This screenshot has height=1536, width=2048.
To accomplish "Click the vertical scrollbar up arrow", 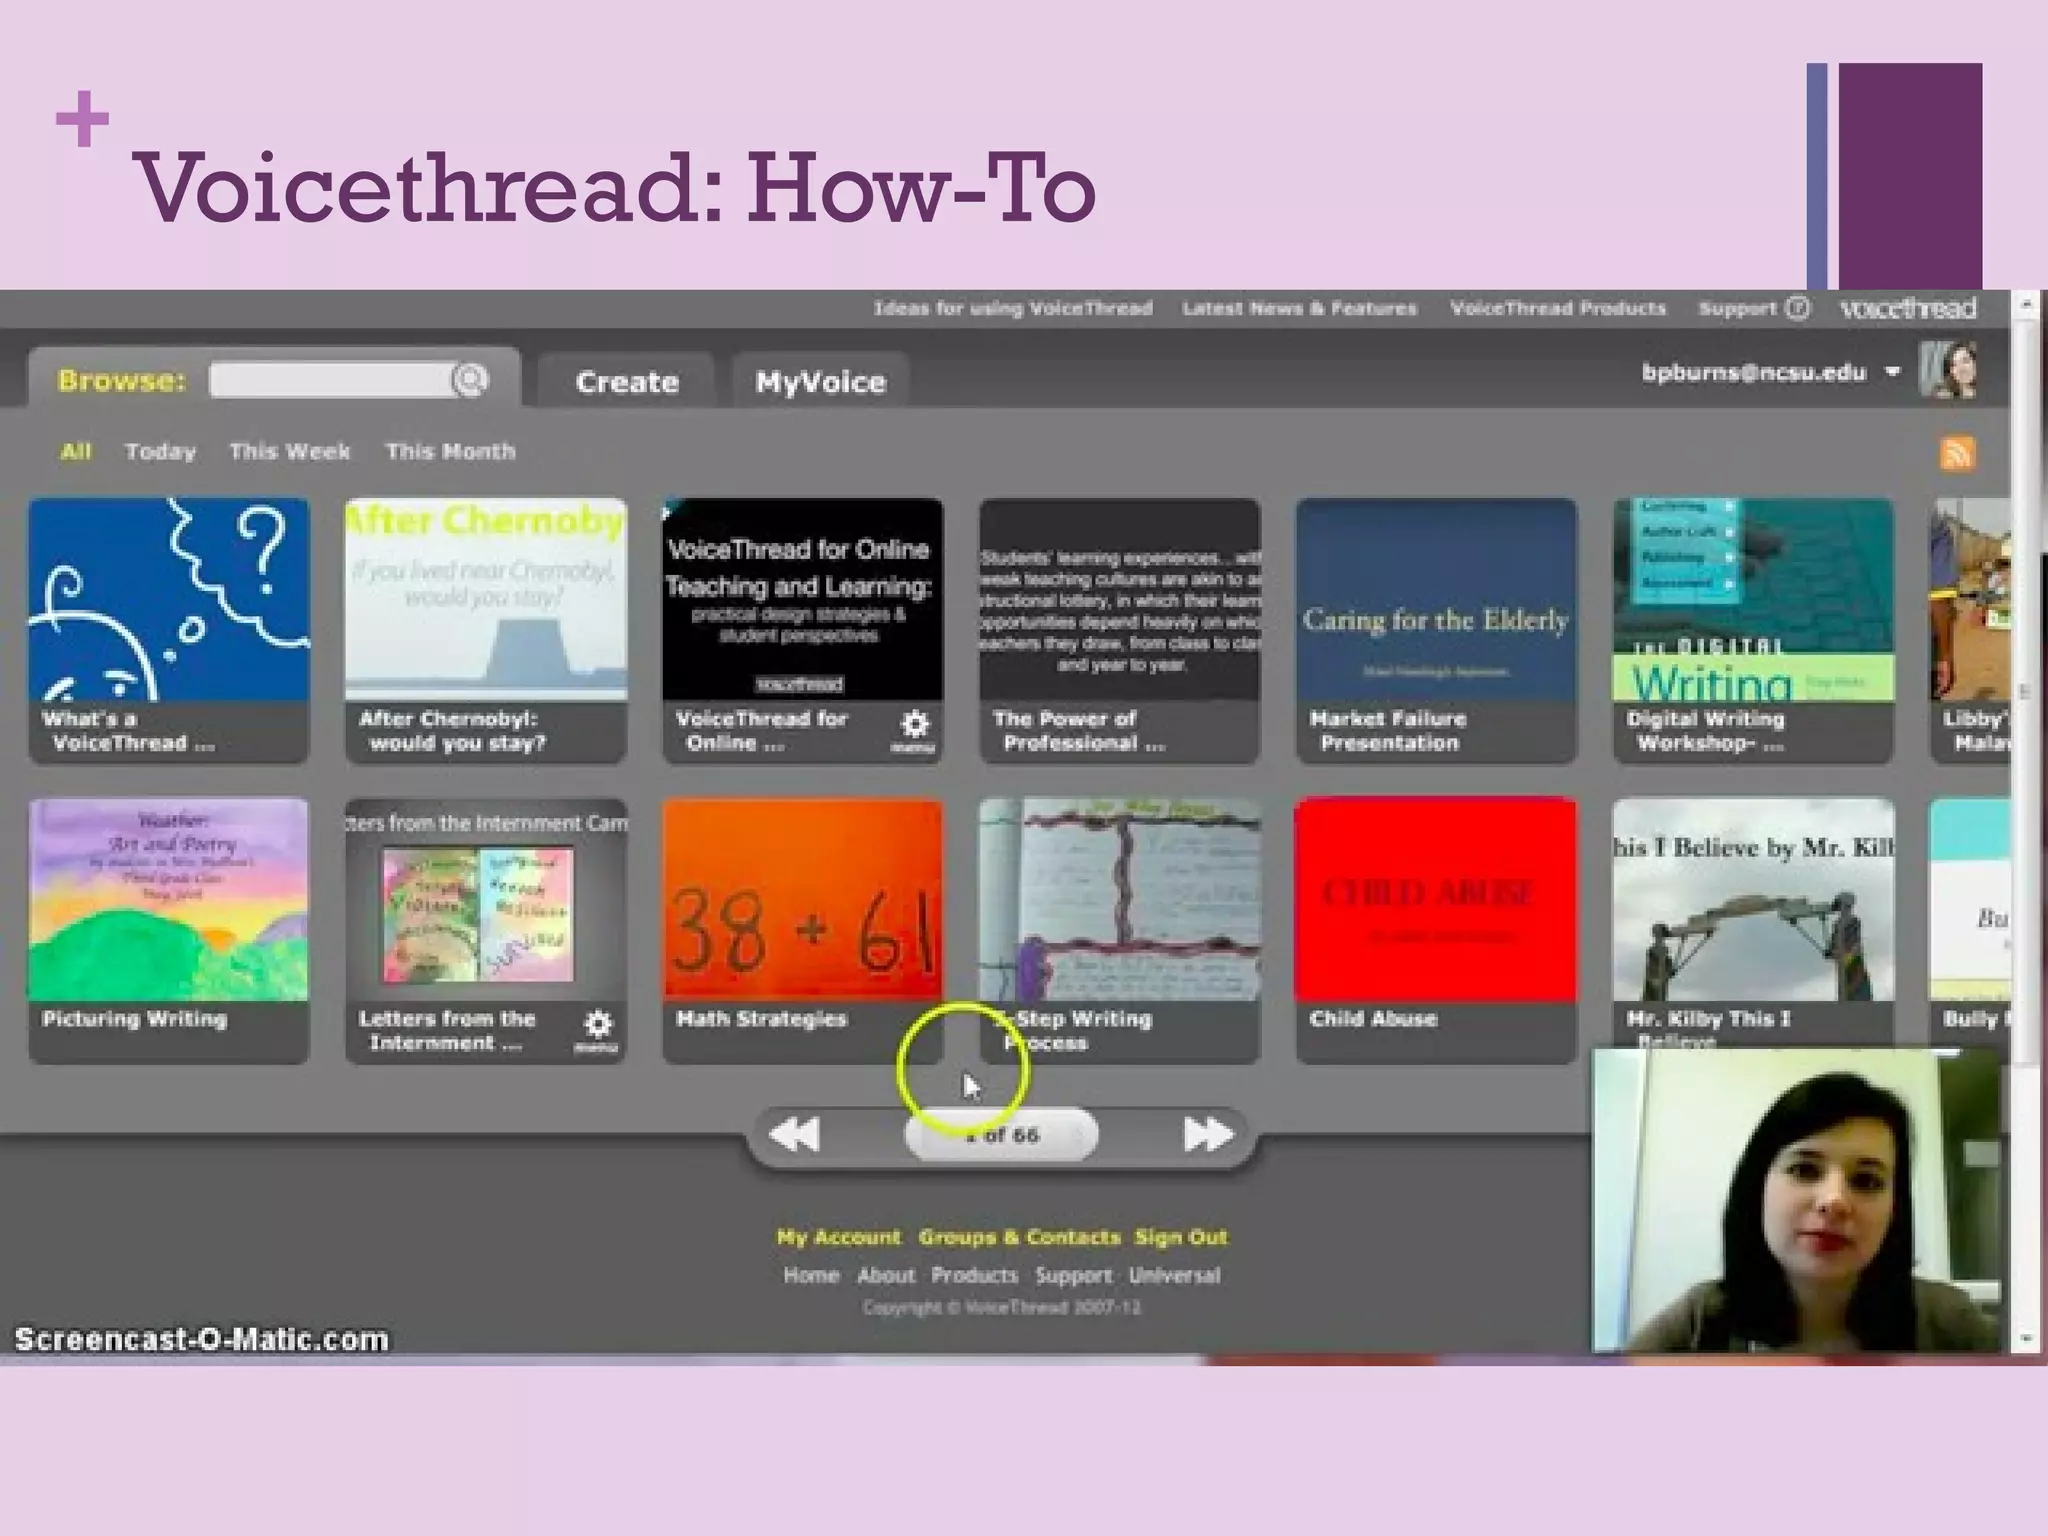I will pos(2026,303).
